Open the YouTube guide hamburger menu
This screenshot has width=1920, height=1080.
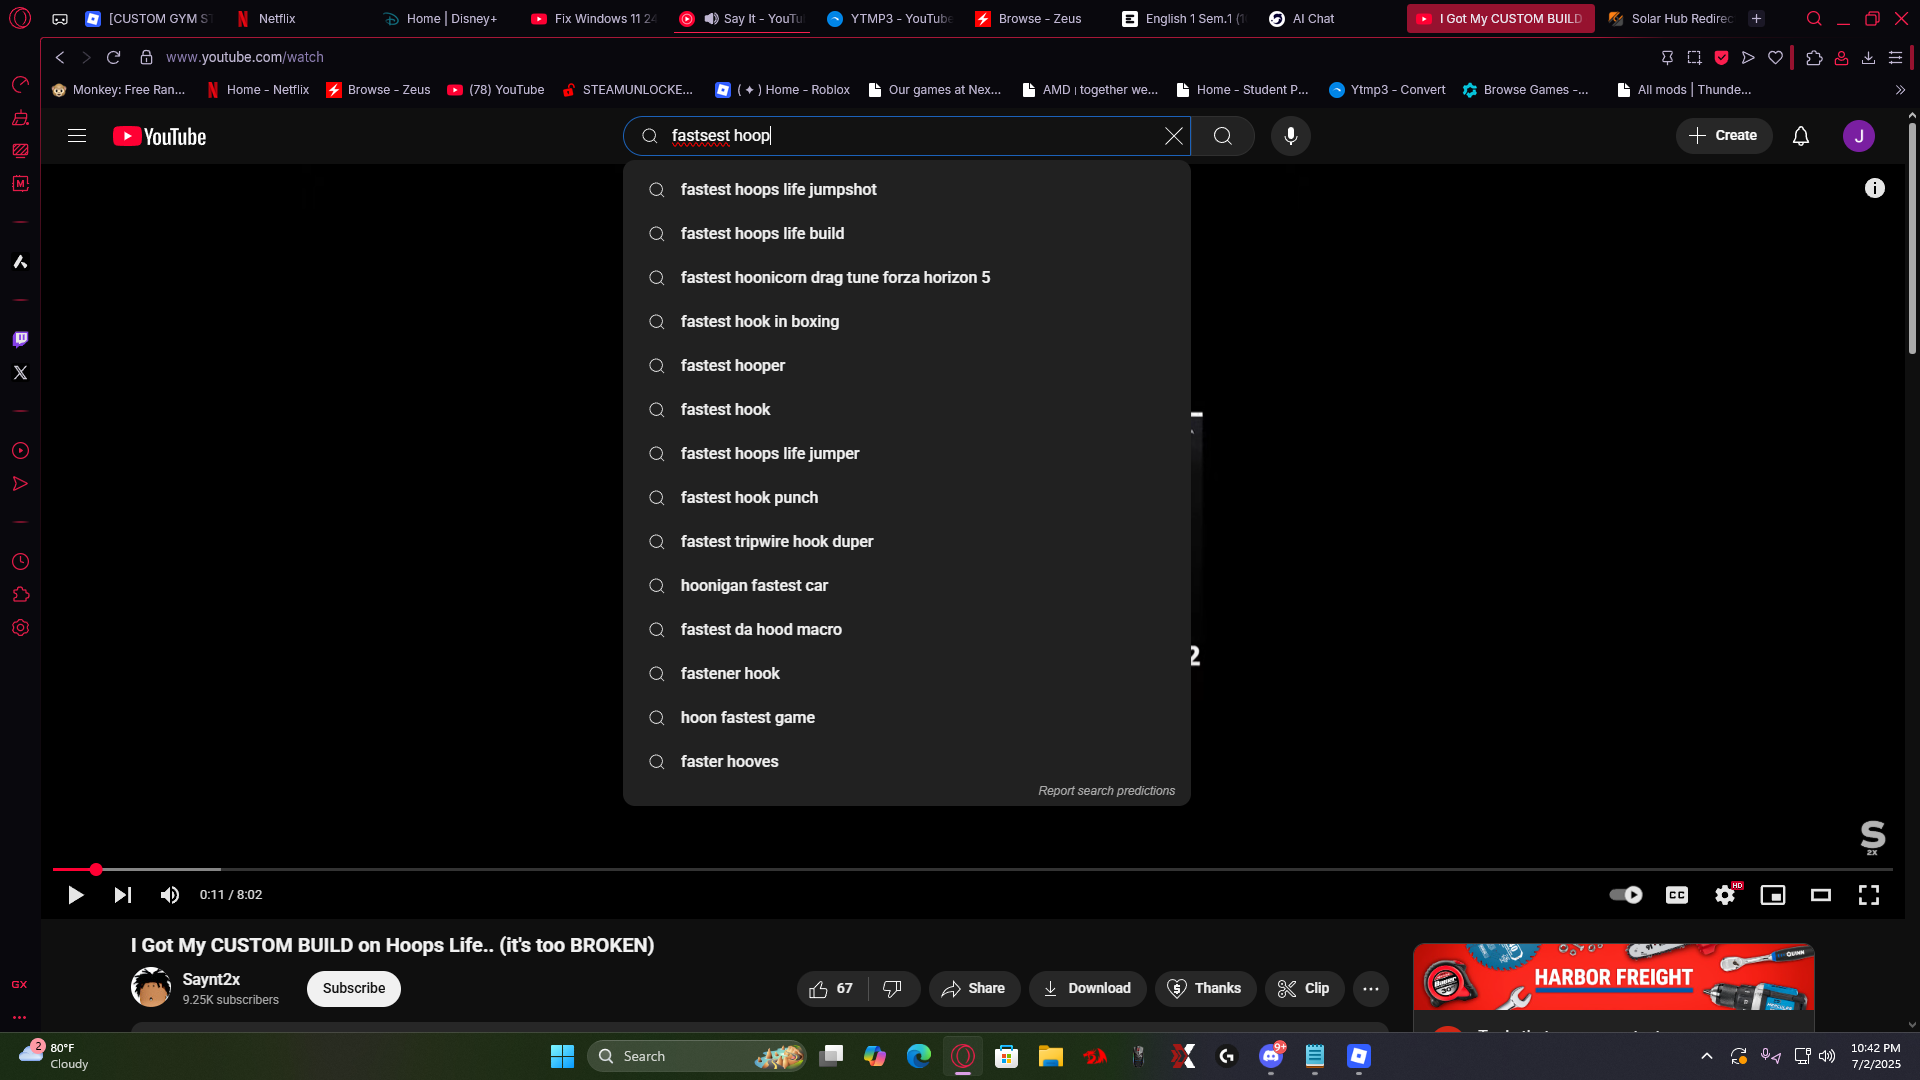[77, 136]
